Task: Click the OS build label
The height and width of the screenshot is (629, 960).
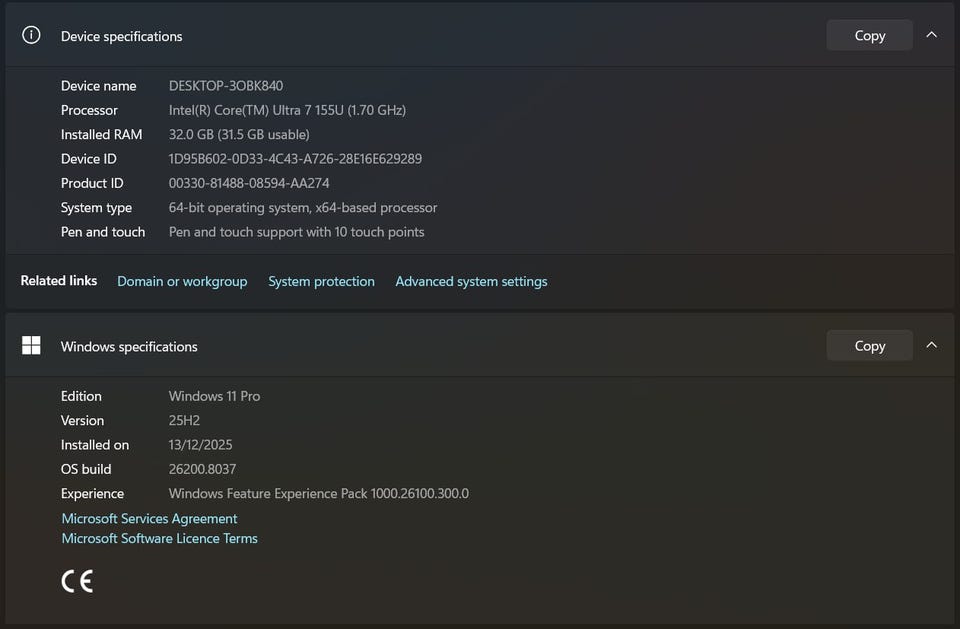Action: (86, 469)
